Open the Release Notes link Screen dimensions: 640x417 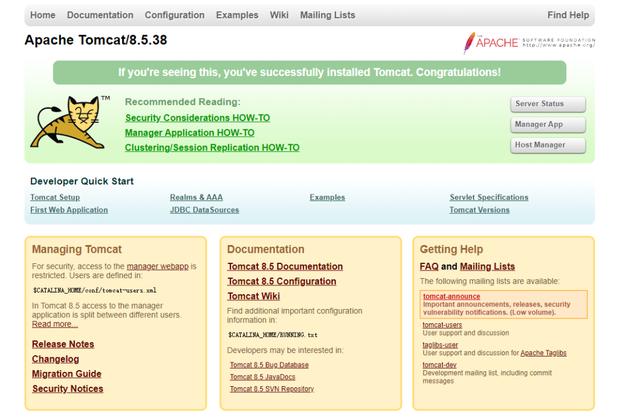(63, 344)
